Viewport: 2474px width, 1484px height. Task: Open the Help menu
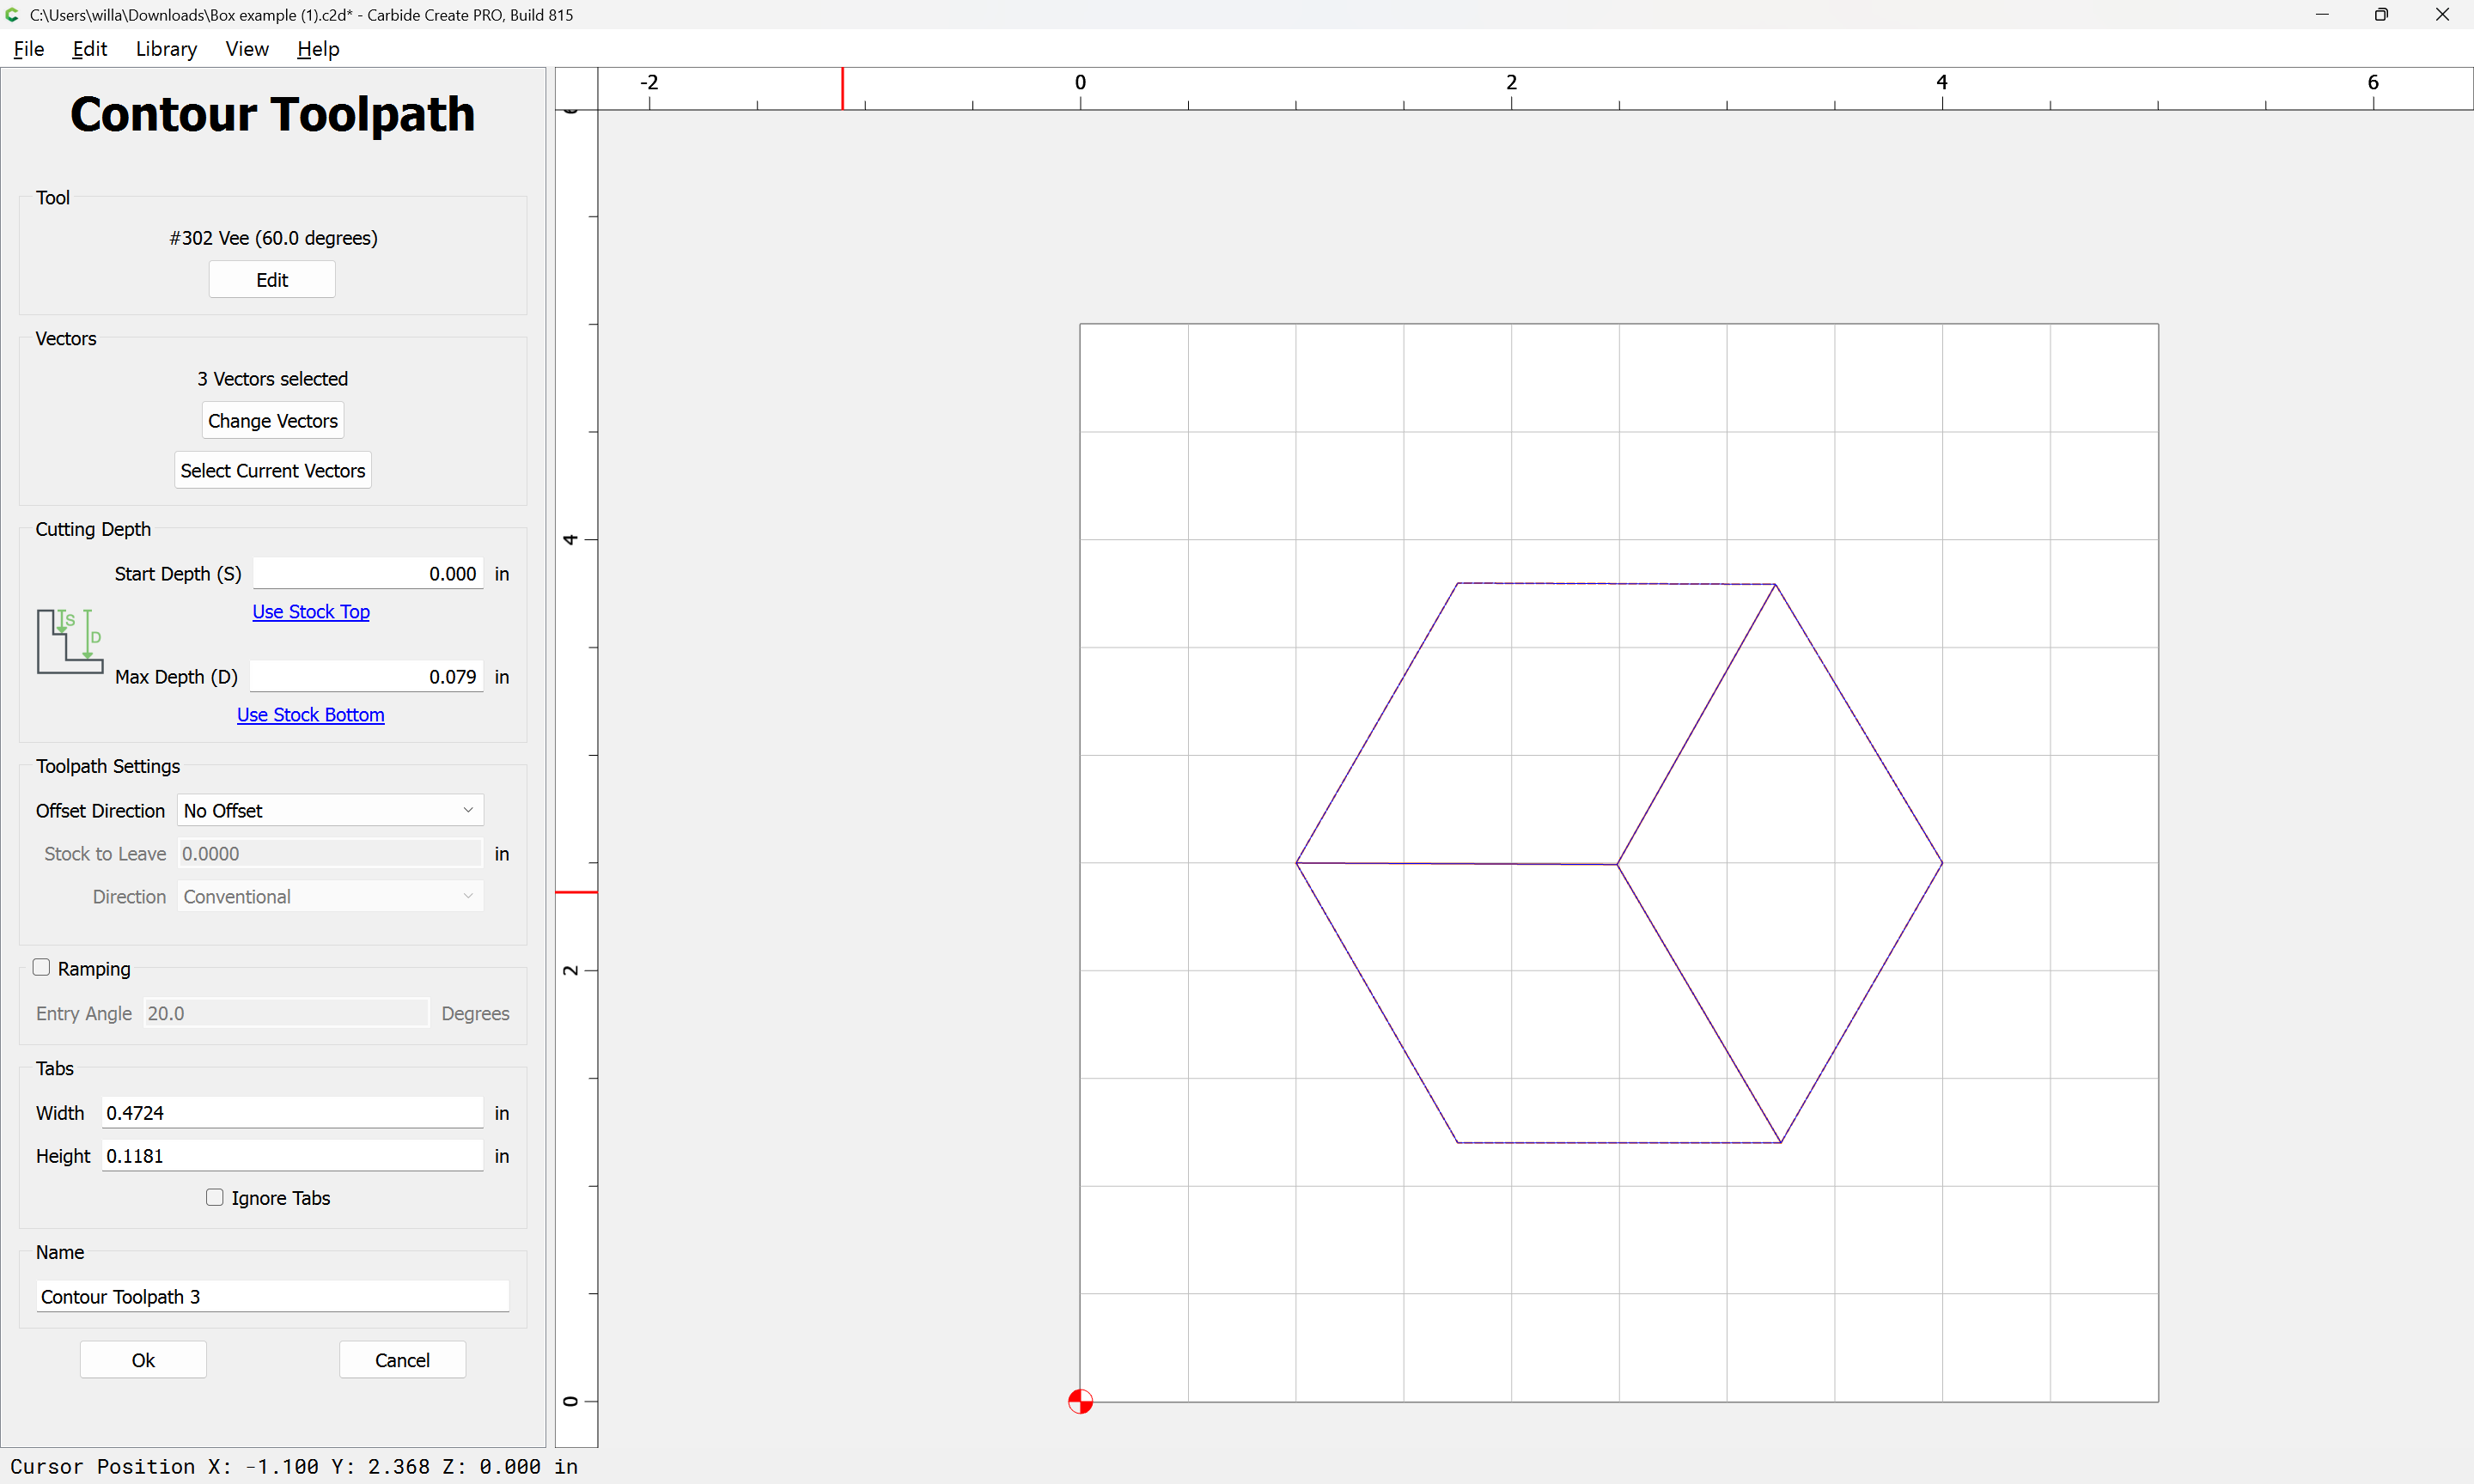(x=318, y=48)
